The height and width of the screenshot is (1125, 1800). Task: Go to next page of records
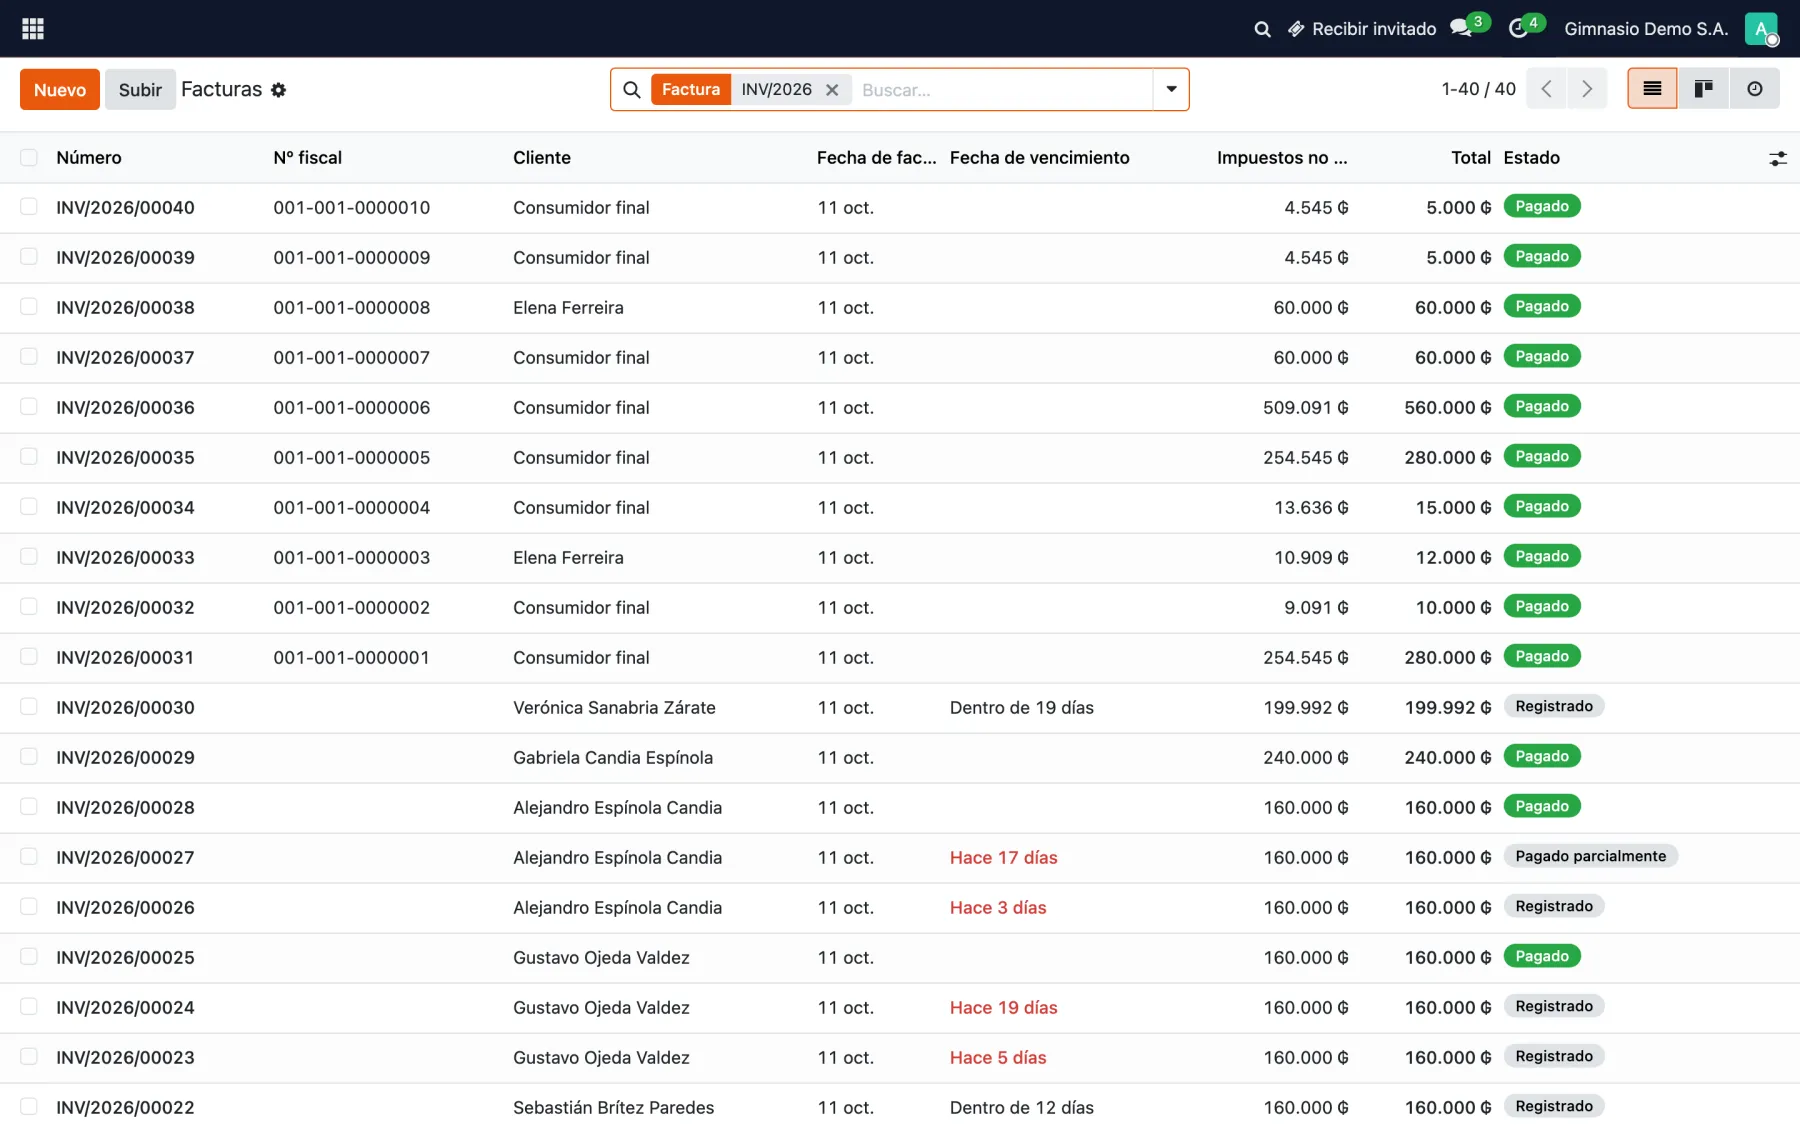pyautogui.click(x=1587, y=89)
